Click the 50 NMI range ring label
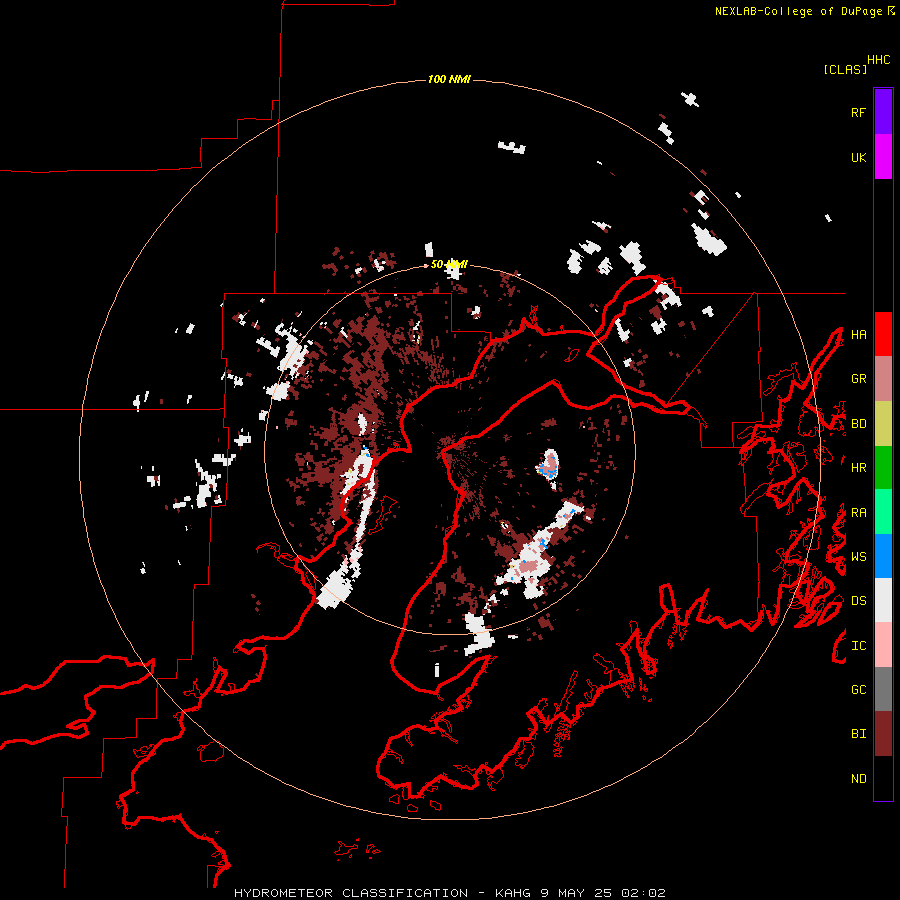 coord(449,264)
